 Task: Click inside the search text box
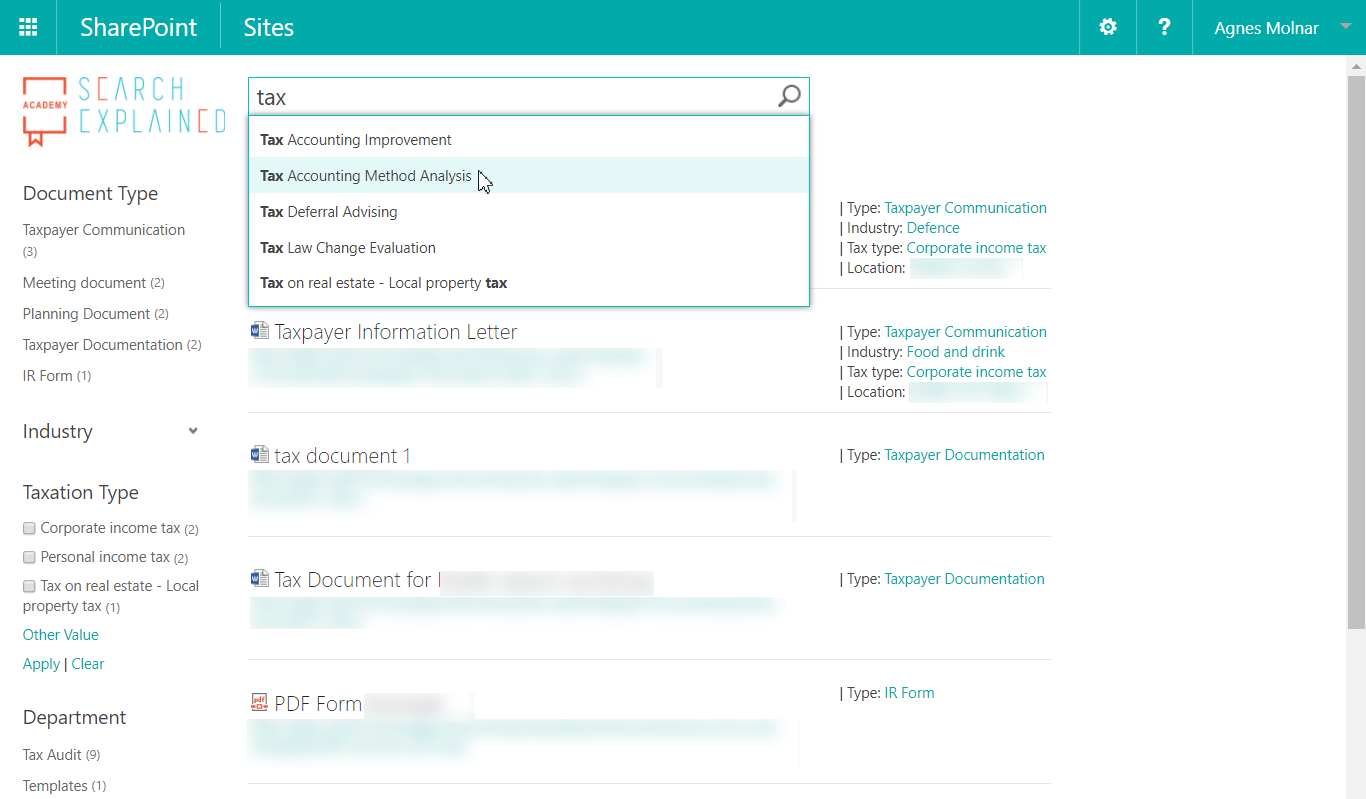(x=510, y=97)
